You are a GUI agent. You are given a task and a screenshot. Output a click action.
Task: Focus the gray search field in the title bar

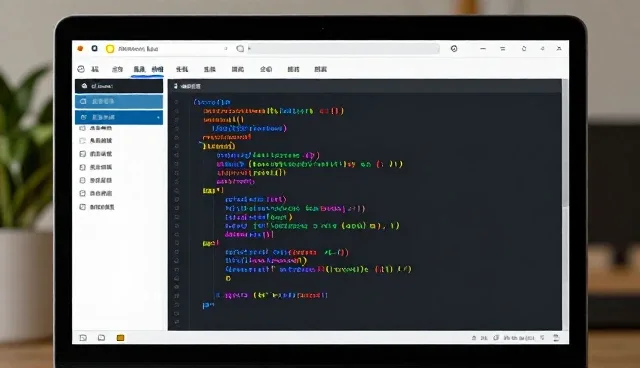pyautogui.click(x=343, y=49)
